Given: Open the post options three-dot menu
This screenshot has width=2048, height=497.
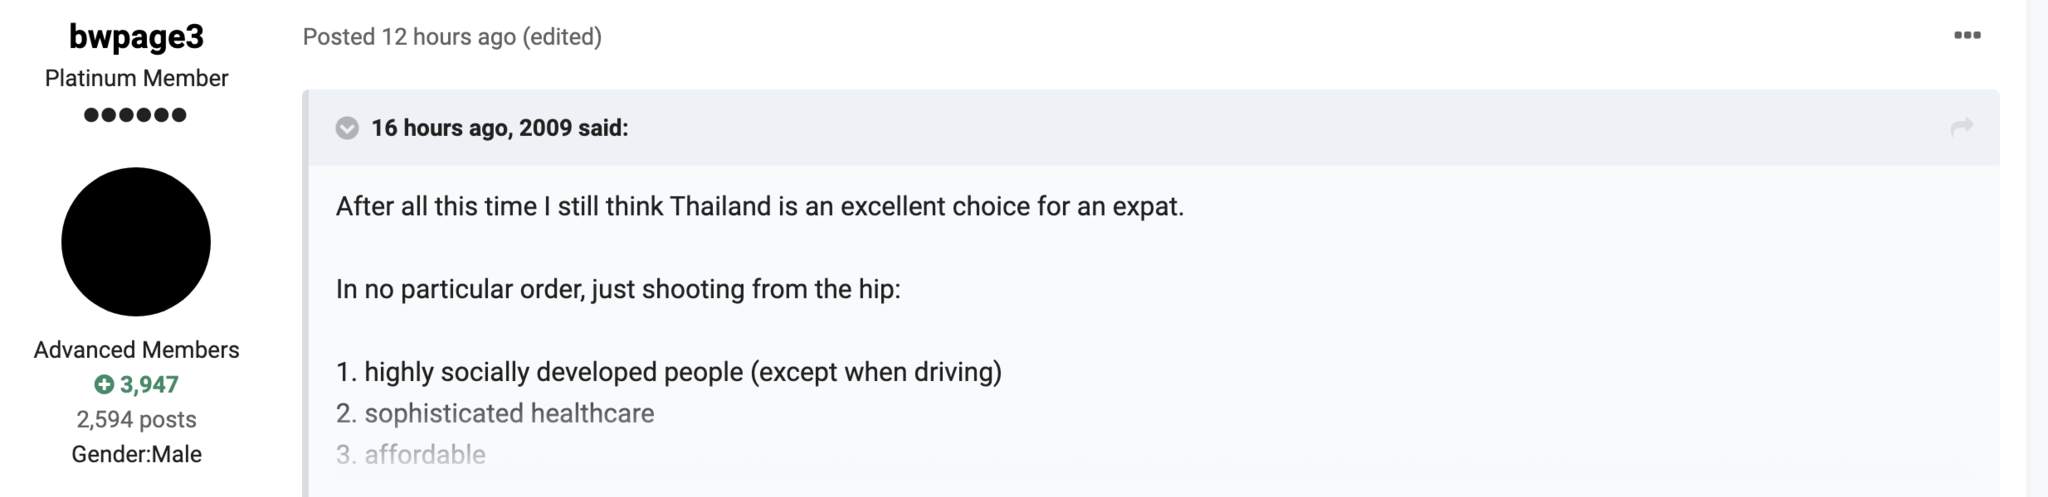Looking at the screenshot, I should 1966,36.
